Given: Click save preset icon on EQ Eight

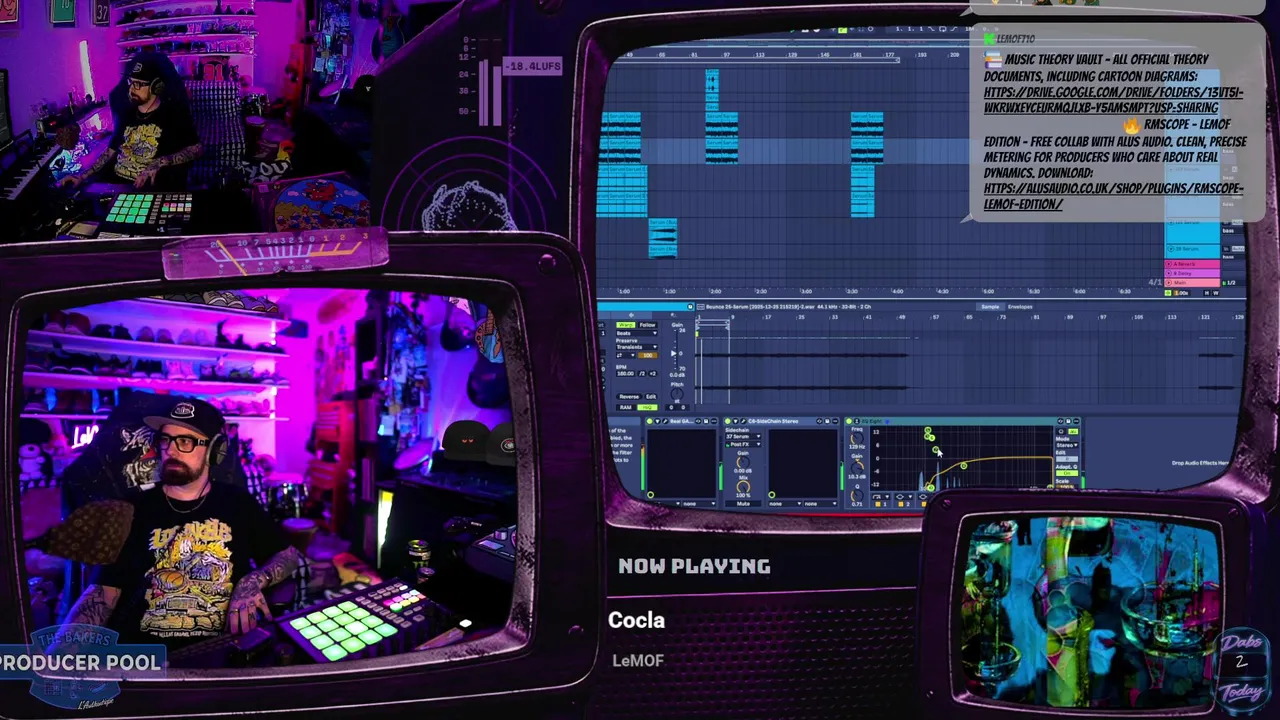Looking at the screenshot, I should pyautogui.click(x=1069, y=421).
